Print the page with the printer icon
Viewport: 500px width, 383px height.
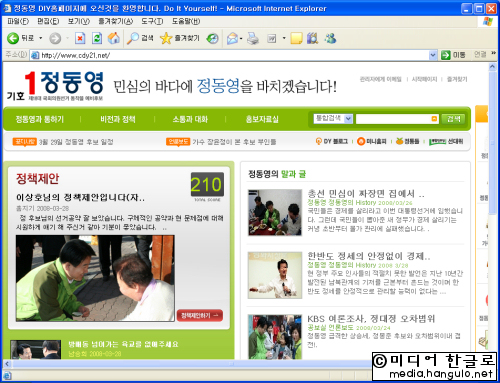click(253, 38)
